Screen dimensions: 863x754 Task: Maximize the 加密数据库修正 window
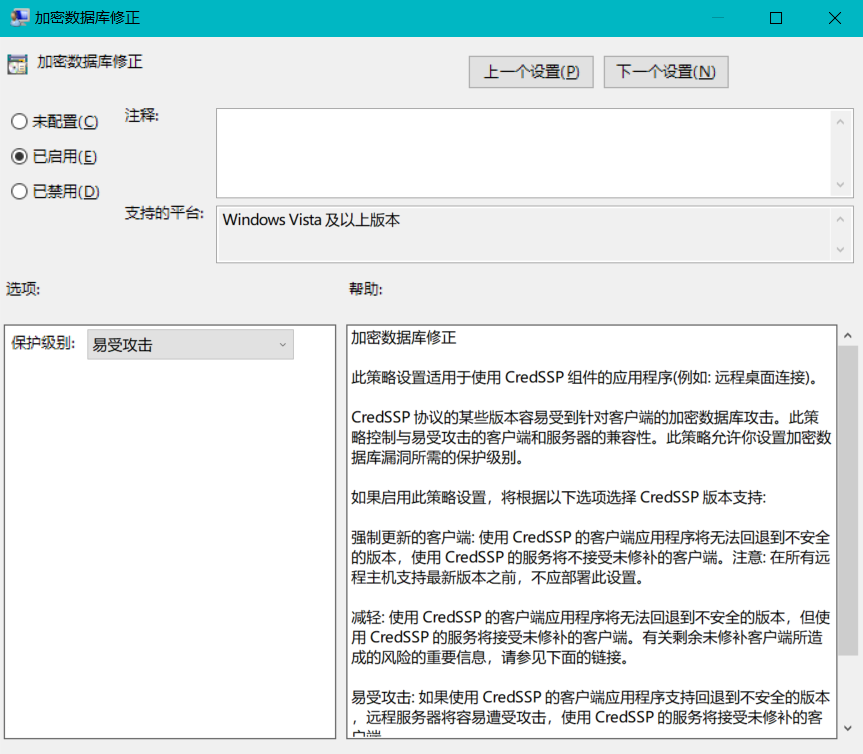pos(775,18)
